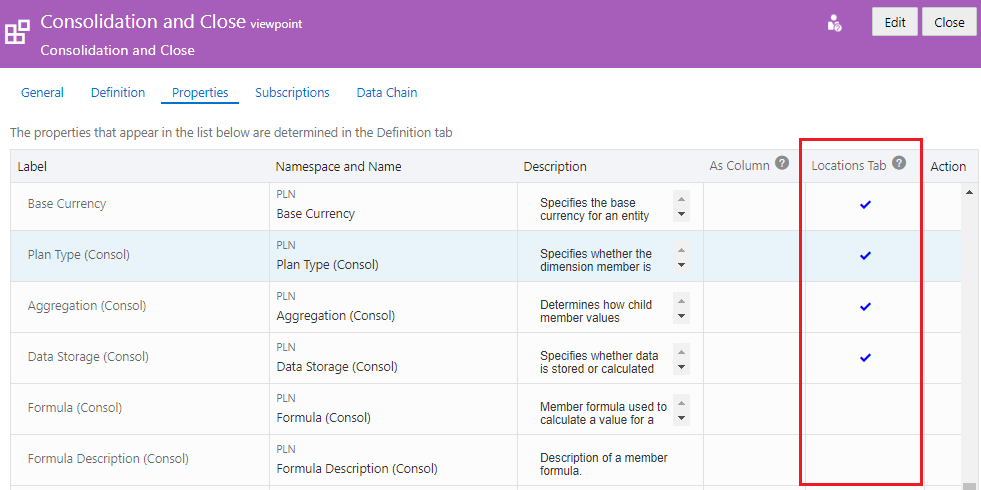
Task: Toggle Locations Tab checkmark for Plan Type (Consol)
Action: pos(865,255)
